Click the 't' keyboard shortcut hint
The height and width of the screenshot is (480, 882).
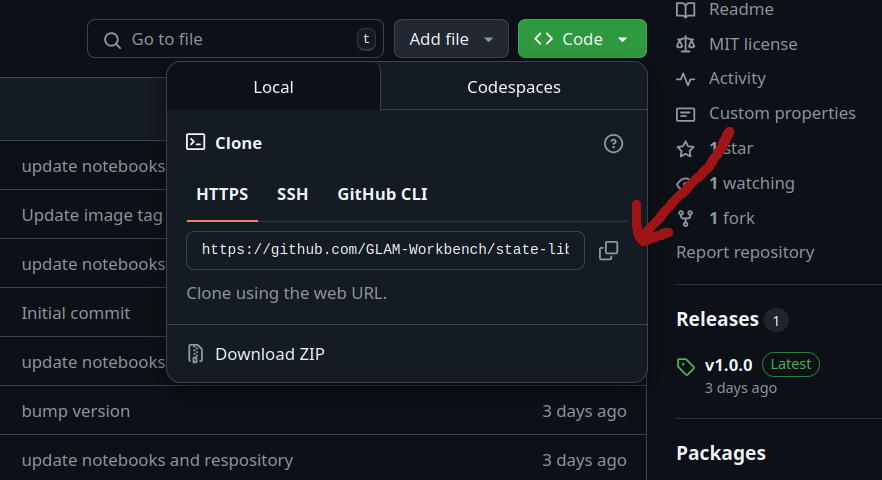coord(366,39)
